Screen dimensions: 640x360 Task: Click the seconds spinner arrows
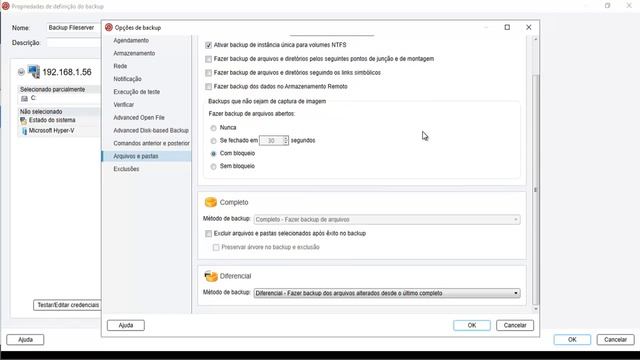pyautogui.click(x=286, y=140)
